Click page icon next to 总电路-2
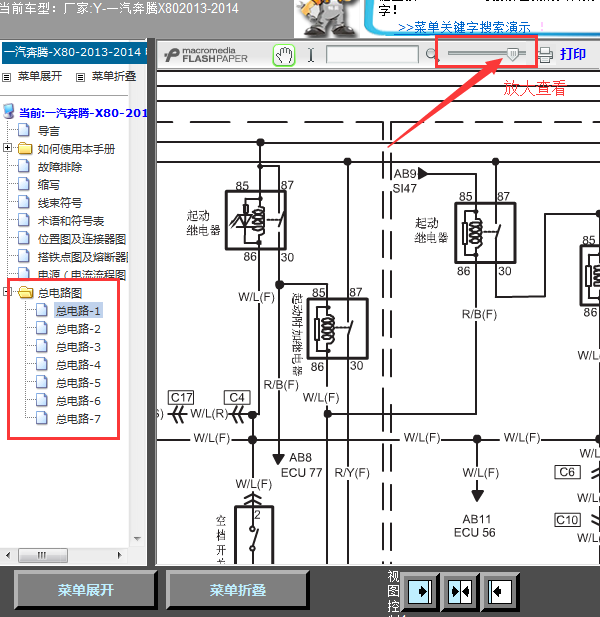Viewport: 600px width, 617px height. (42, 328)
